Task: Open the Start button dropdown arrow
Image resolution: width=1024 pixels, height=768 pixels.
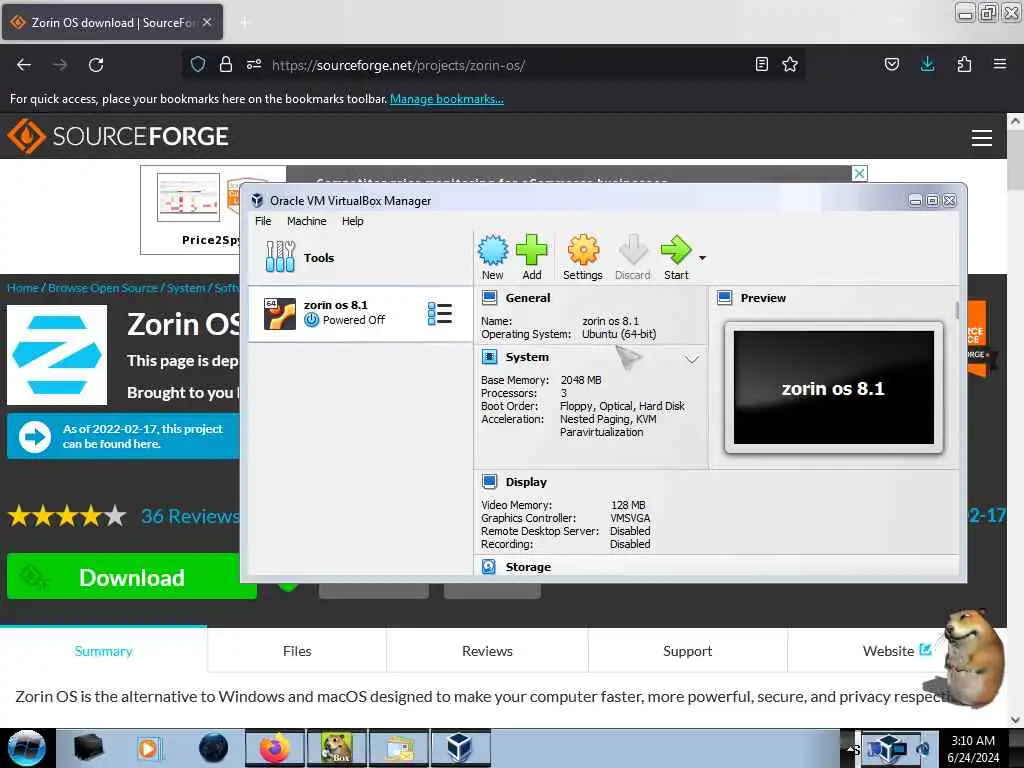Action: pyautogui.click(x=702, y=258)
